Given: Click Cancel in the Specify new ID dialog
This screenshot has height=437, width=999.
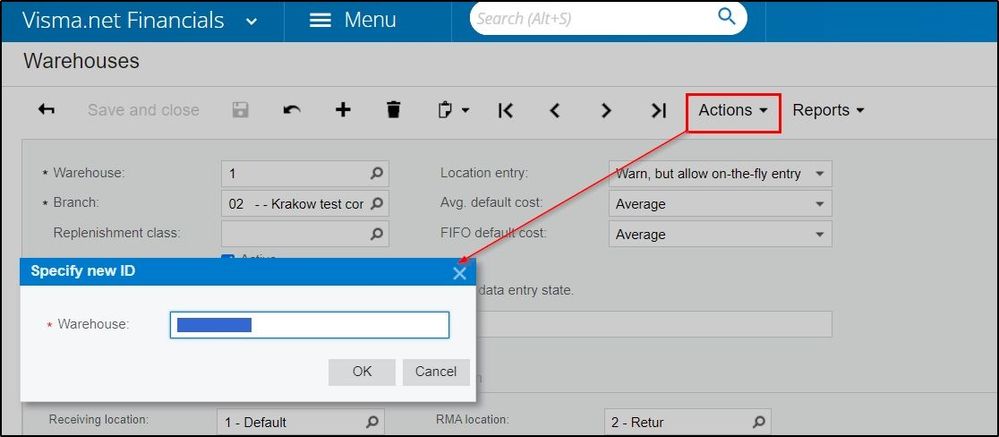Looking at the screenshot, I should [436, 371].
